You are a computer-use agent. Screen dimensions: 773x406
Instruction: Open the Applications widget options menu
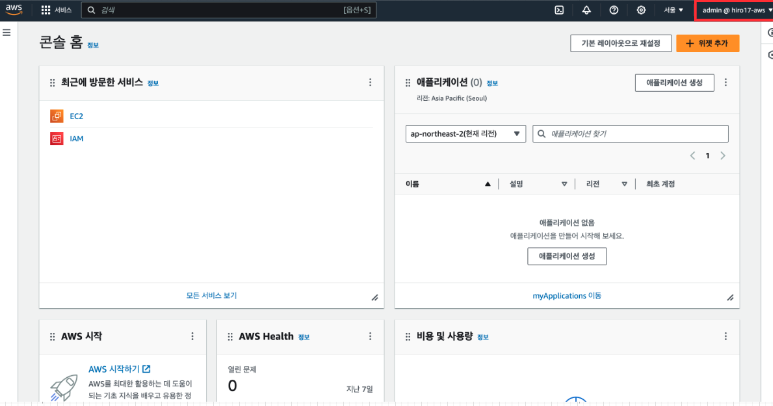726,82
